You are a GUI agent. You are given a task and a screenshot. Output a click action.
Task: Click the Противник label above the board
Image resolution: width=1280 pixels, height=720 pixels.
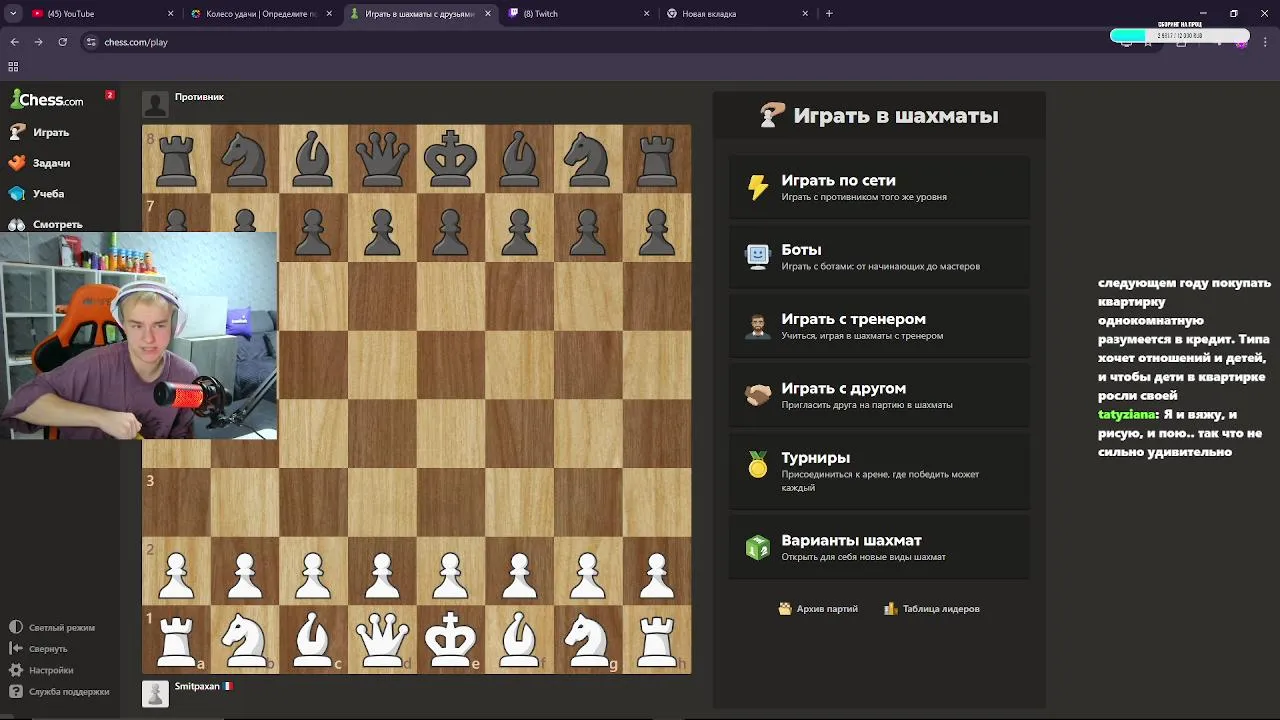coord(199,97)
